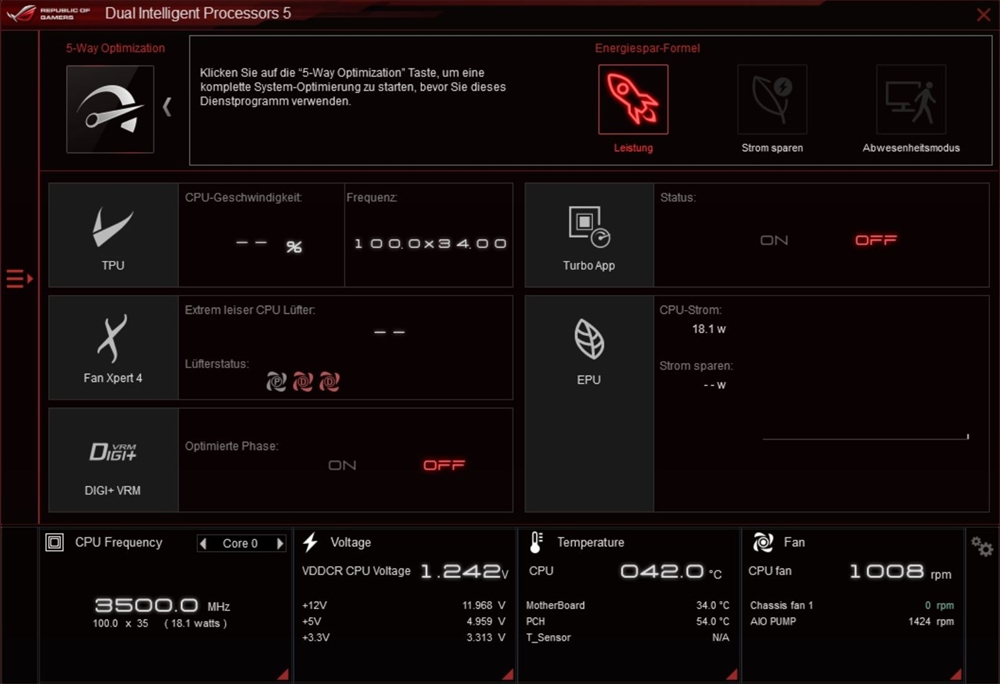Open the TPU panel

(114, 235)
